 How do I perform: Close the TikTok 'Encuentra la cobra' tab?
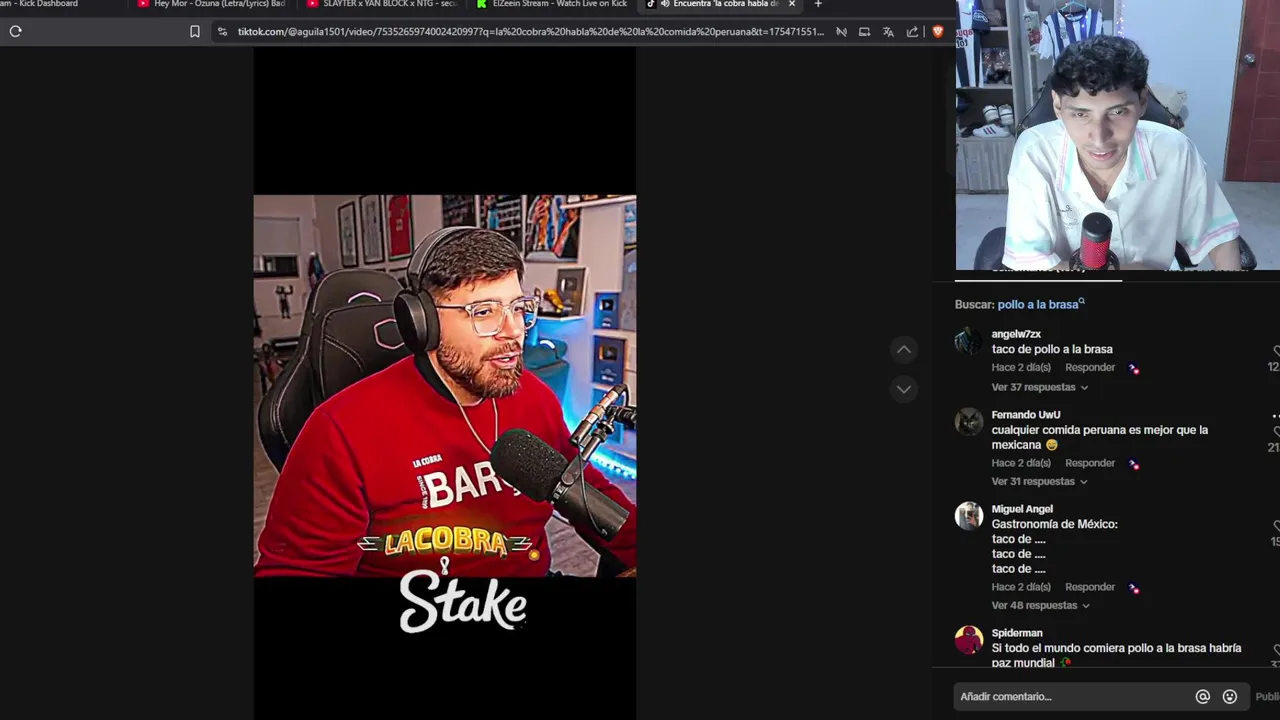[x=791, y=4]
